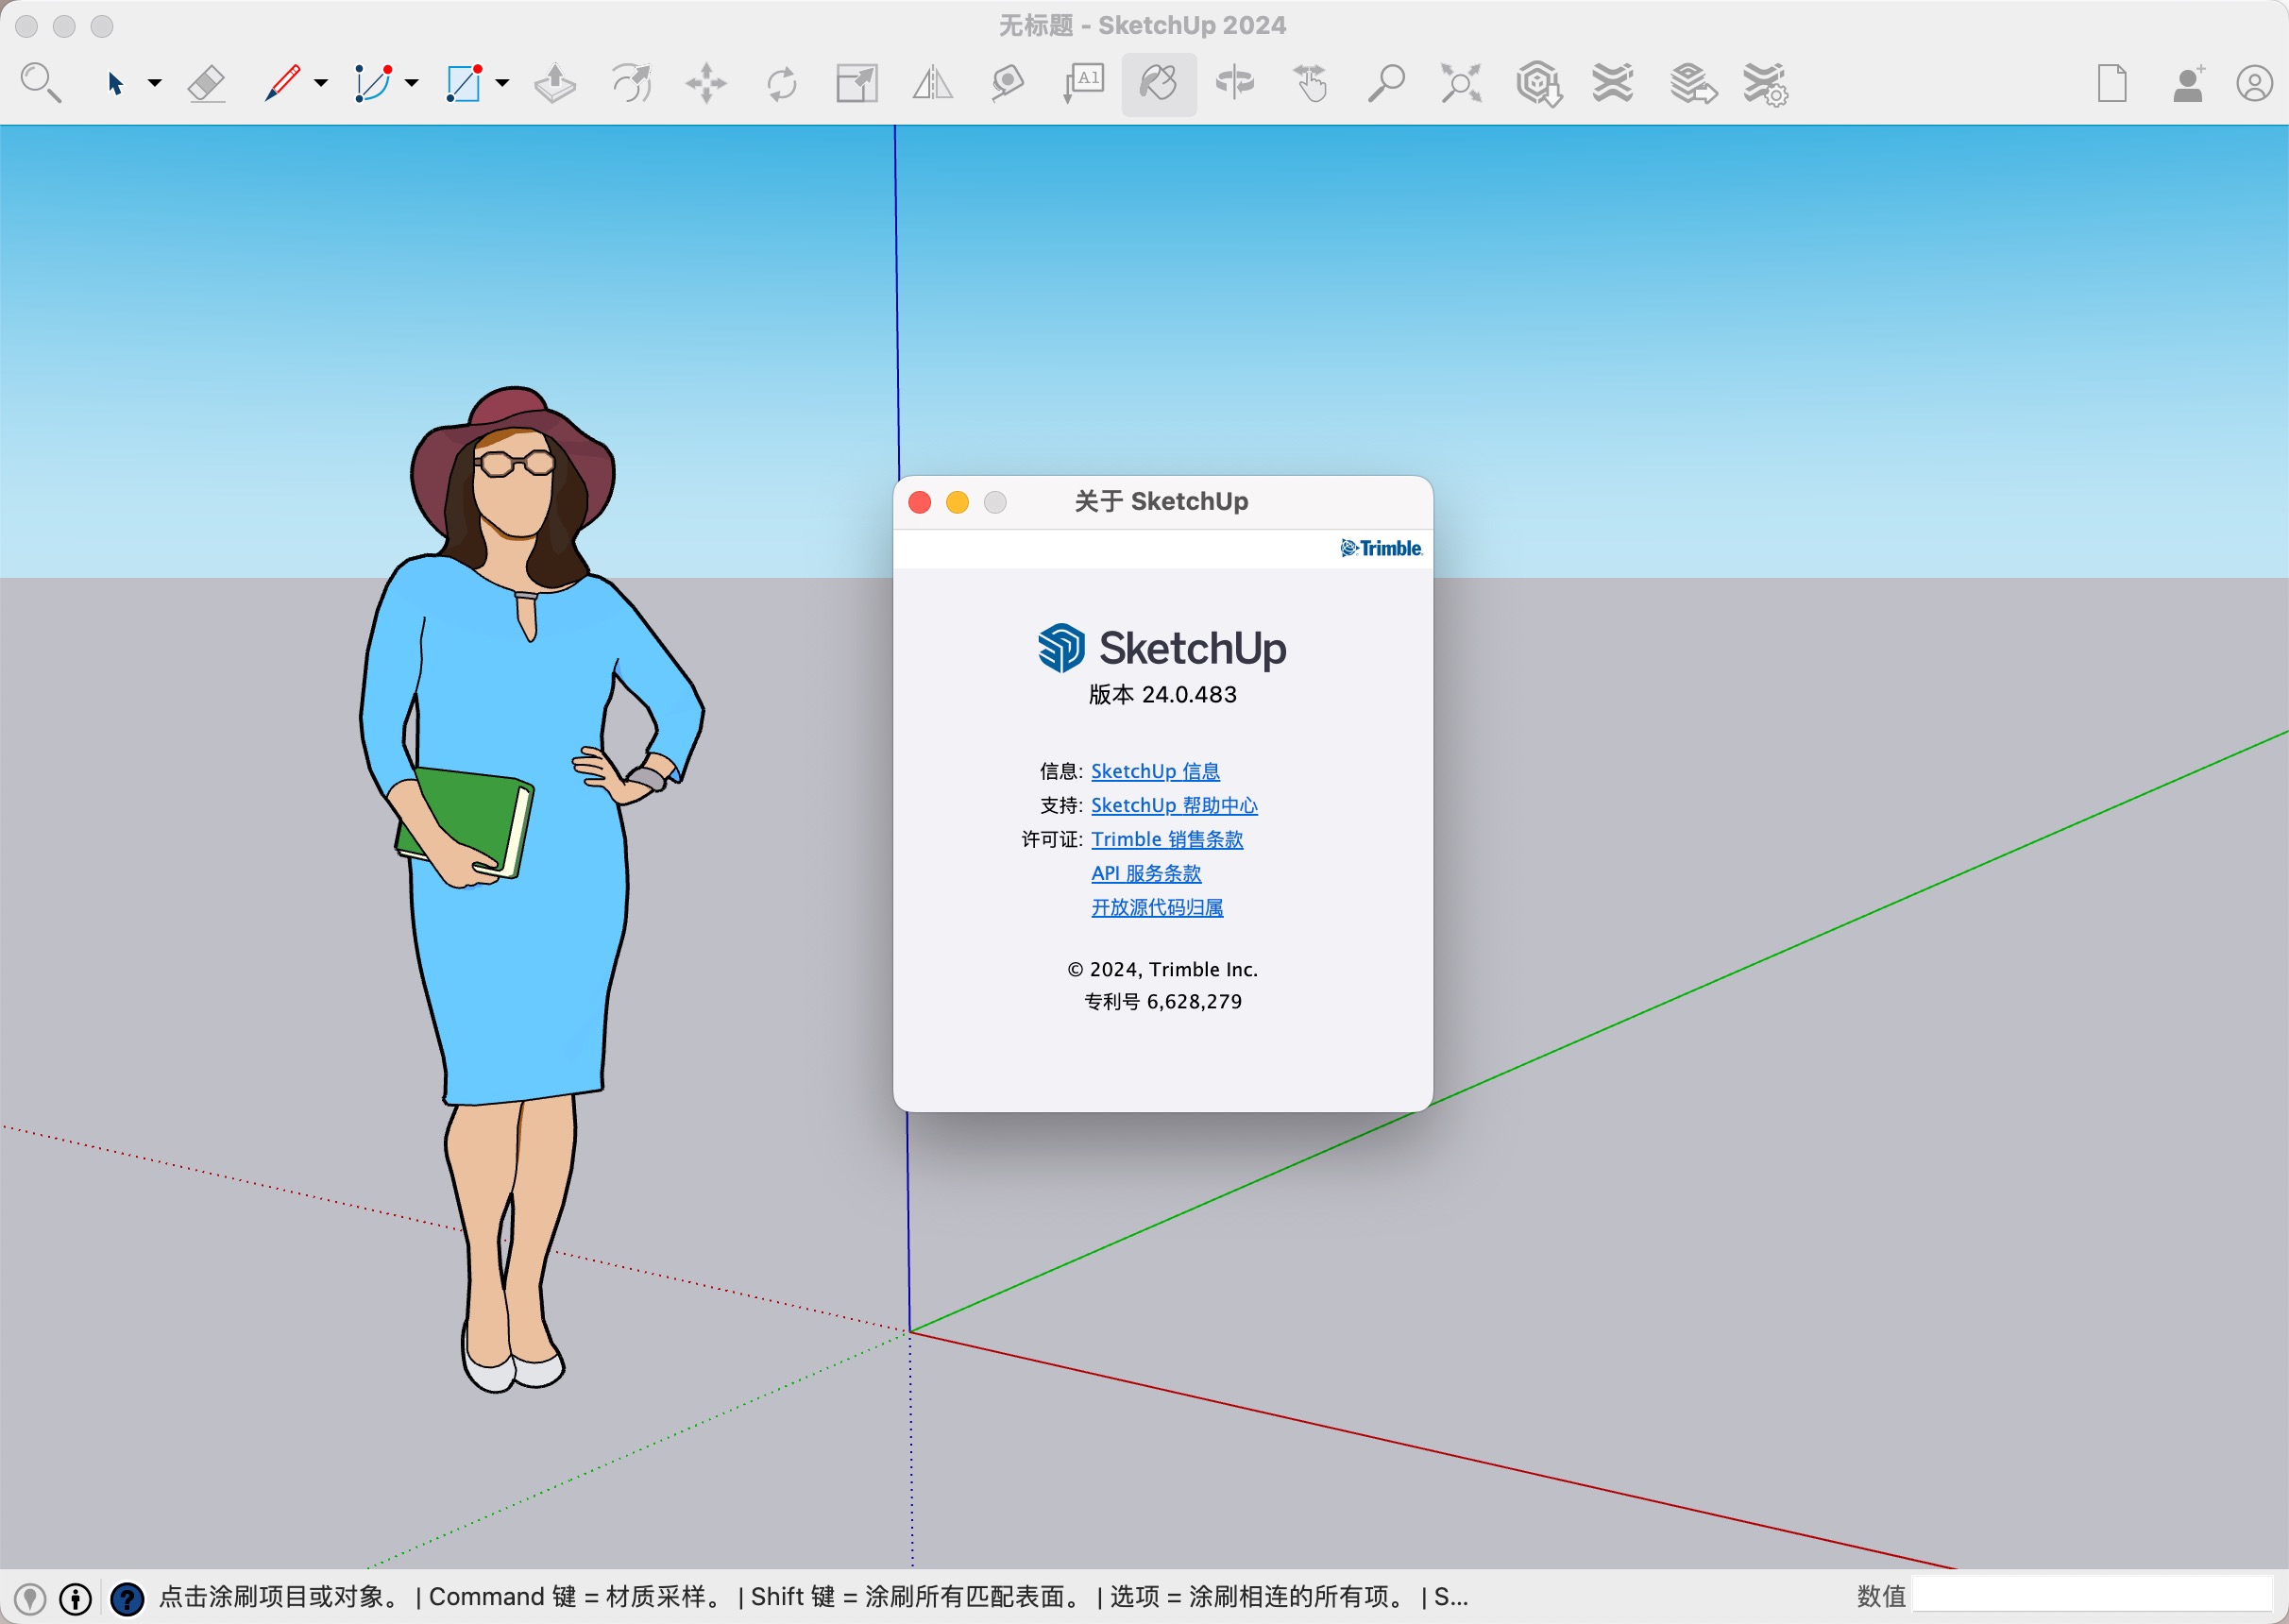Open the API 服务条款 link
This screenshot has height=1624, width=2289.
[x=1146, y=873]
